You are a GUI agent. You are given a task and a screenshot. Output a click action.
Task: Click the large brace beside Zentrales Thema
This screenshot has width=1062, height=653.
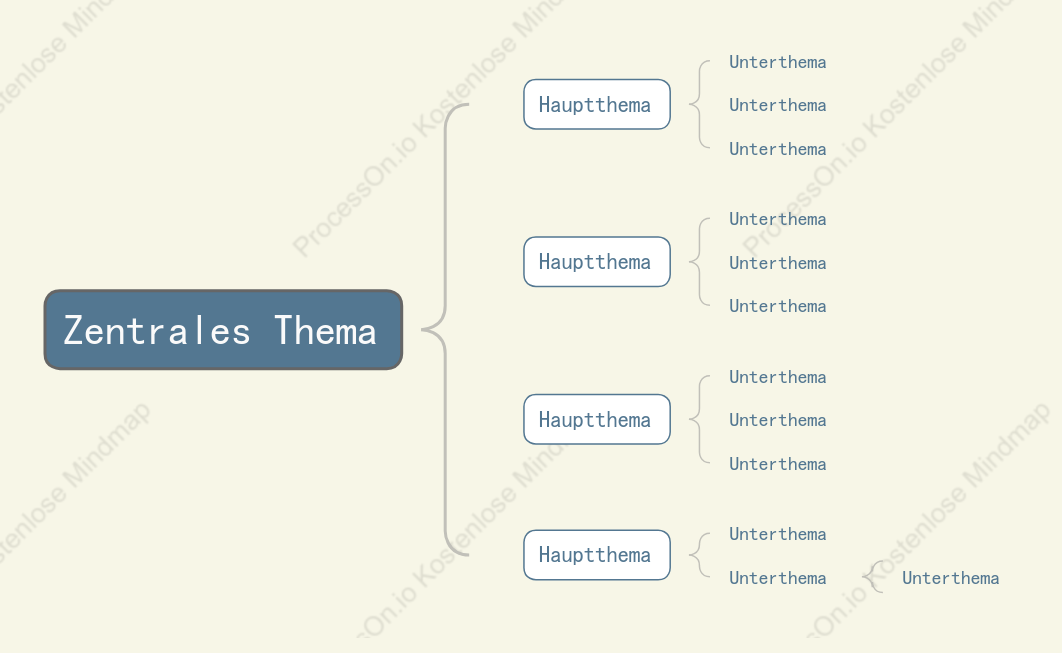point(445,330)
